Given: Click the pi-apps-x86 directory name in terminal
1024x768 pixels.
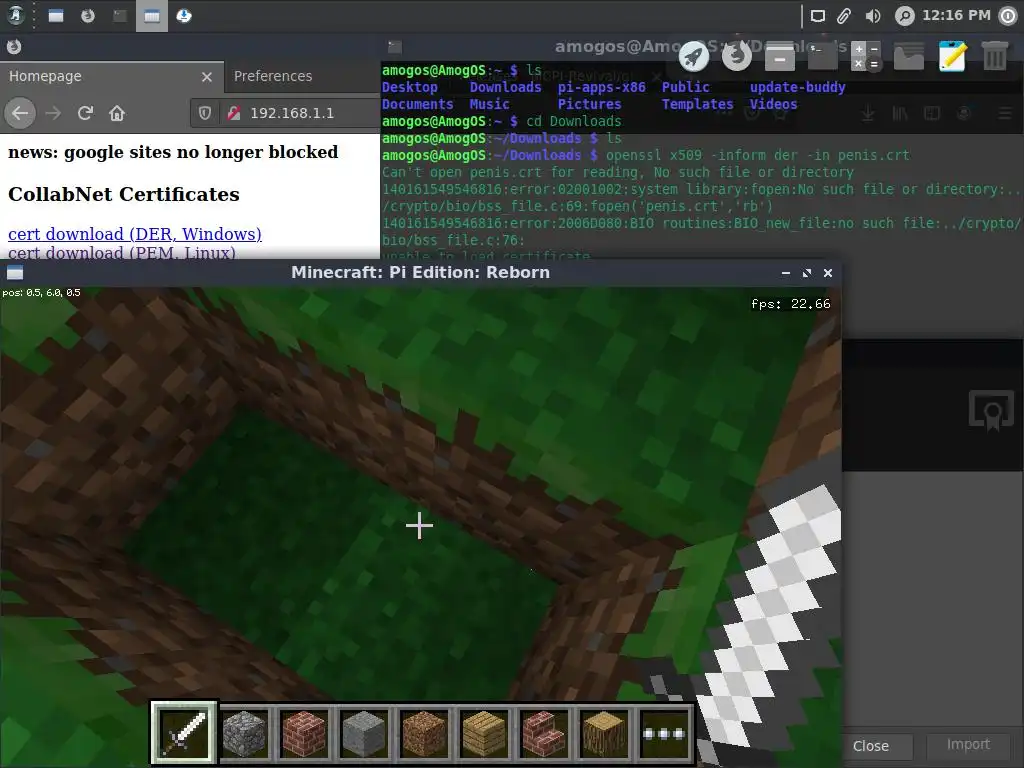Looking at the screenshot, I should click(601, 88).
